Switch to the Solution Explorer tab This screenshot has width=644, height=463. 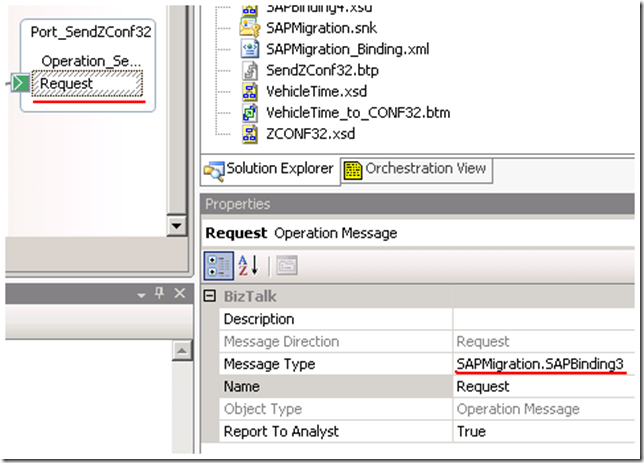[270, 170]
